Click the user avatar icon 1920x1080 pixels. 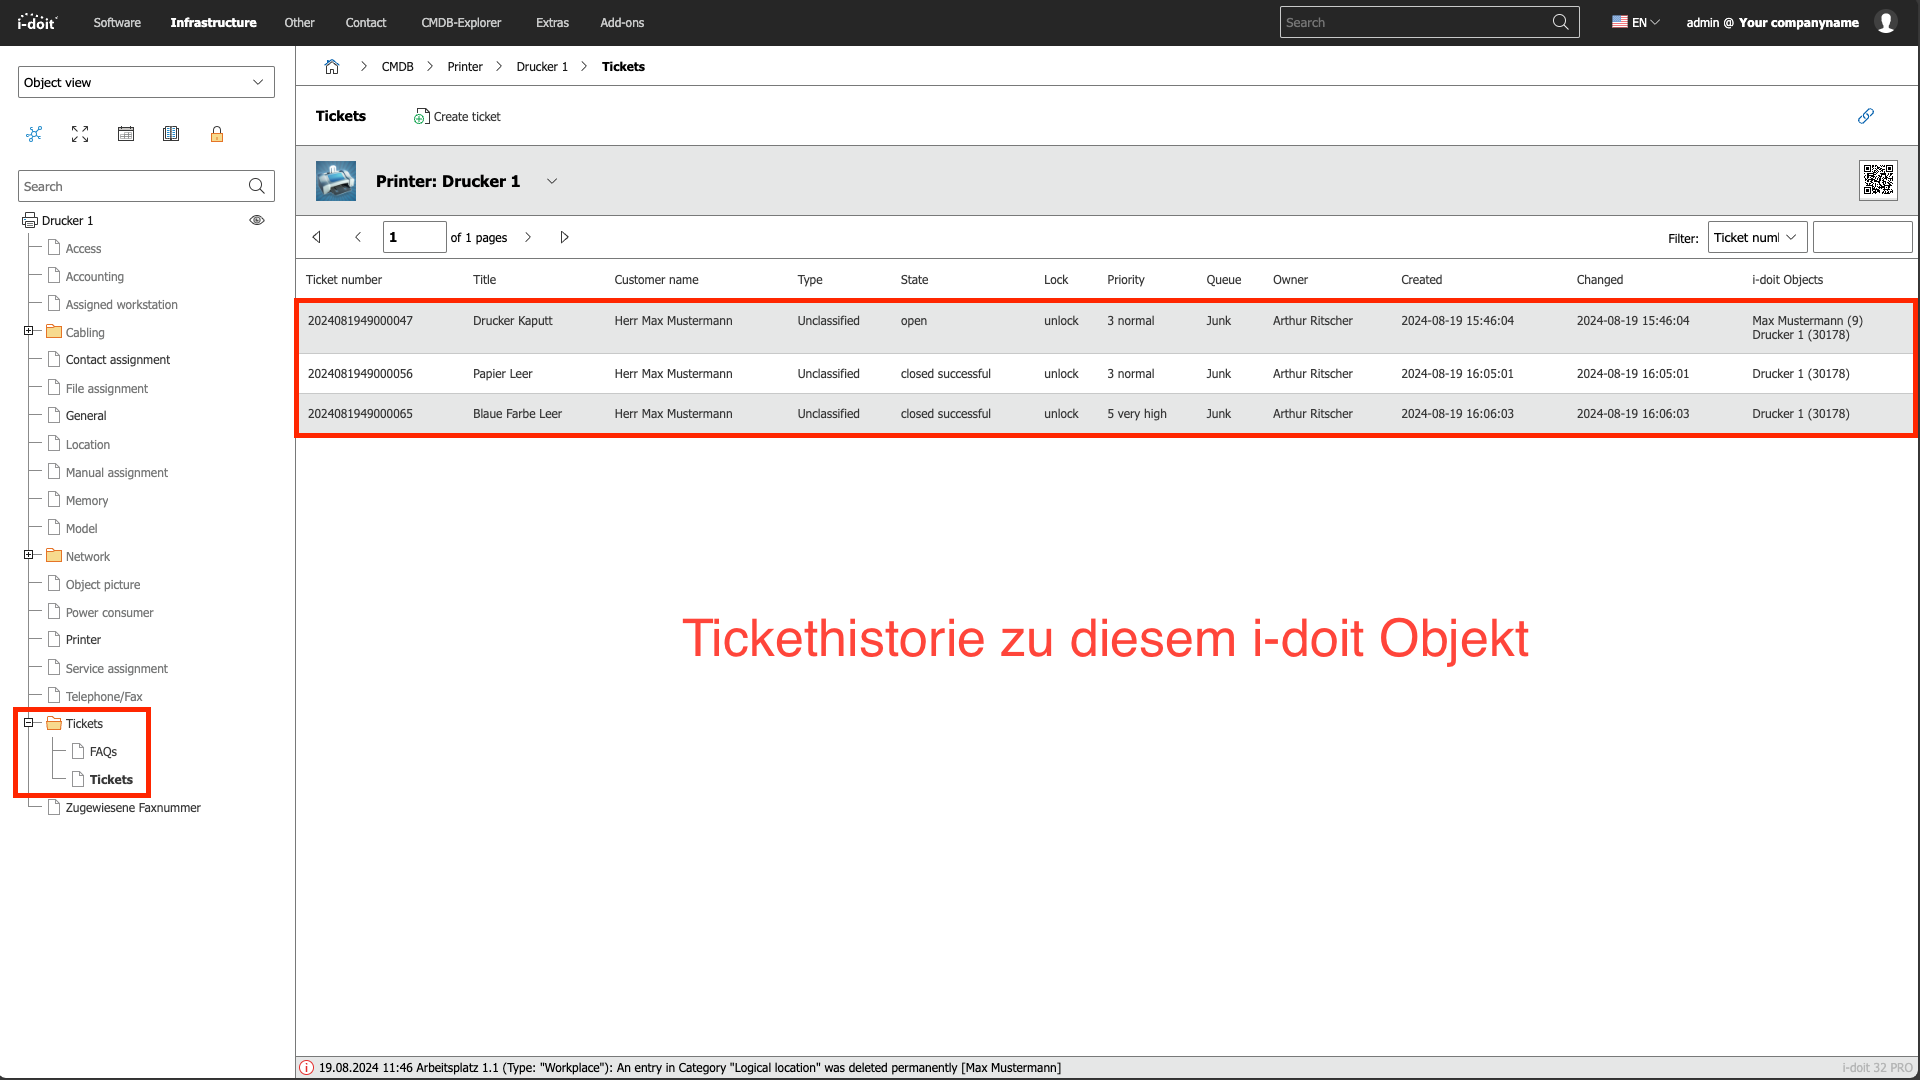(x=1886, y=22)
